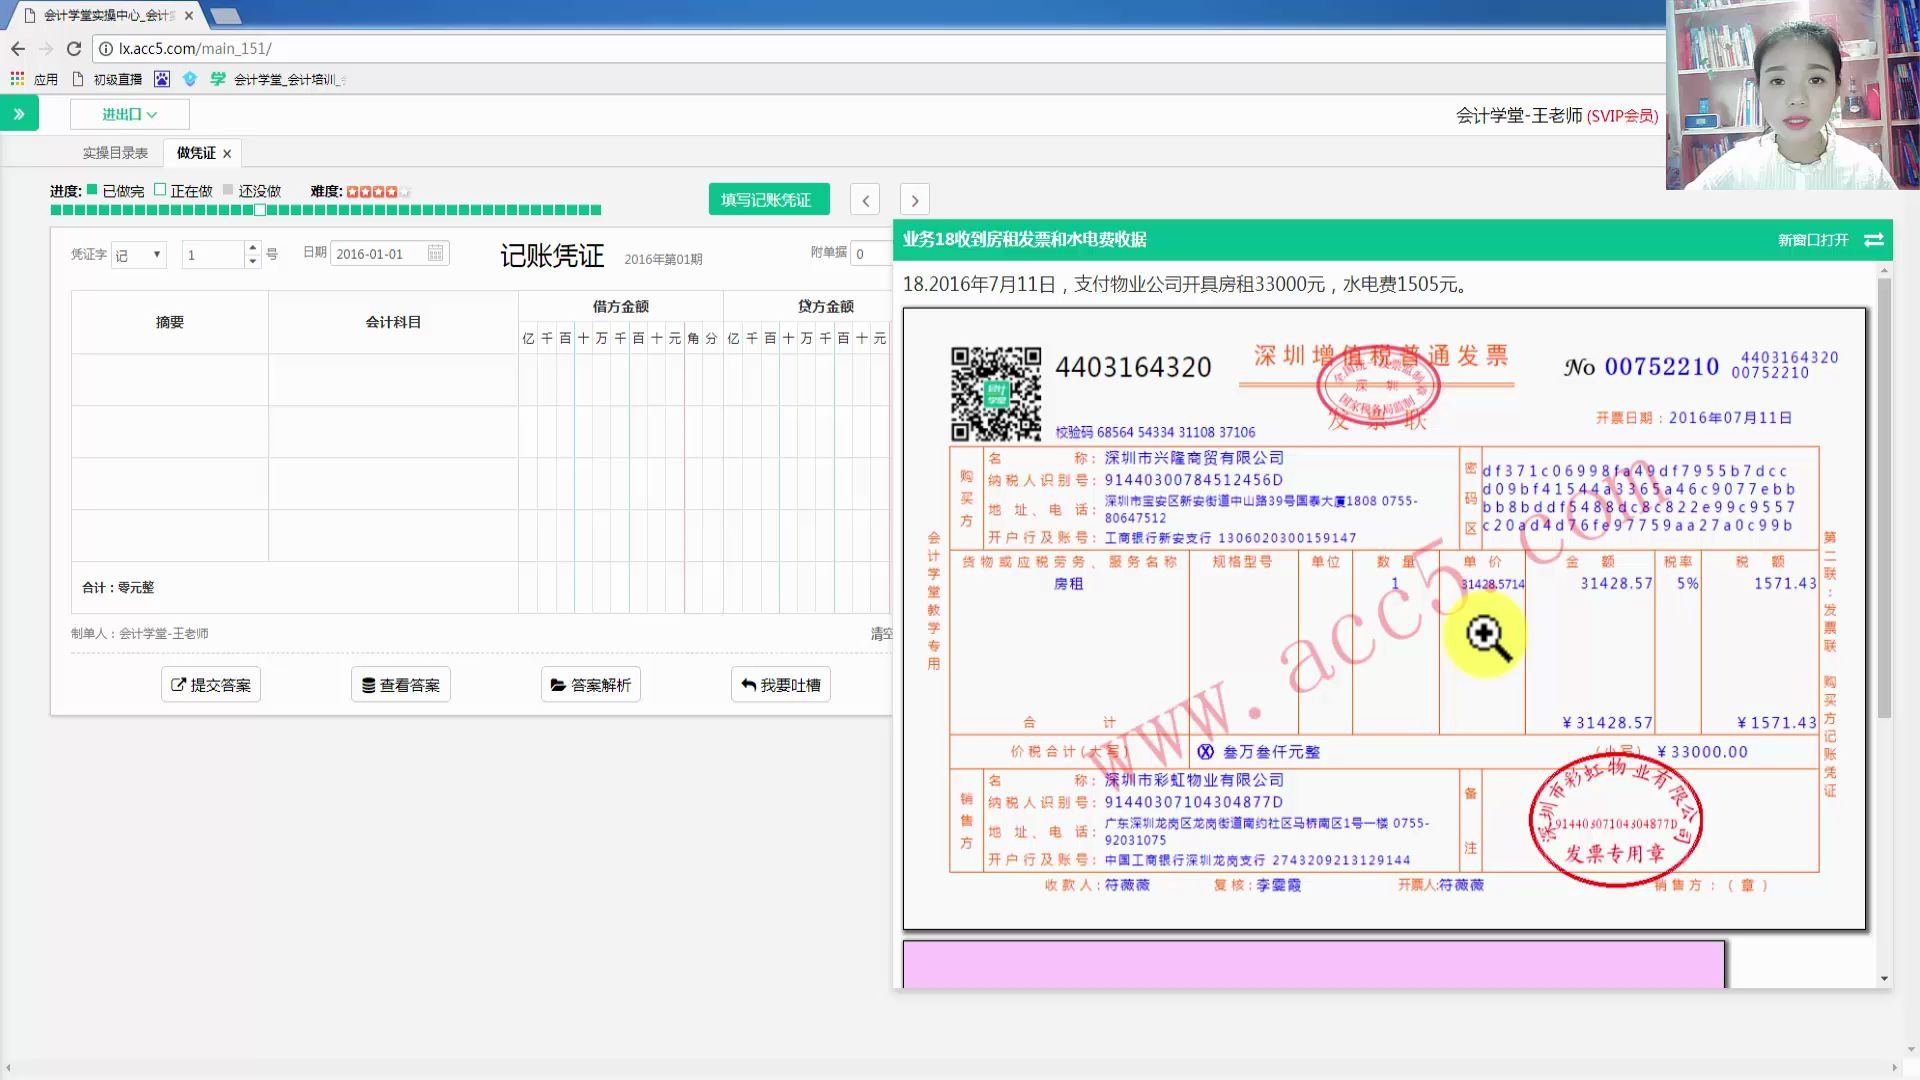Open the 应用 apps grid bookmark
The width and height of the screenshot is (1920, 1080).
(x=17, y=79)
